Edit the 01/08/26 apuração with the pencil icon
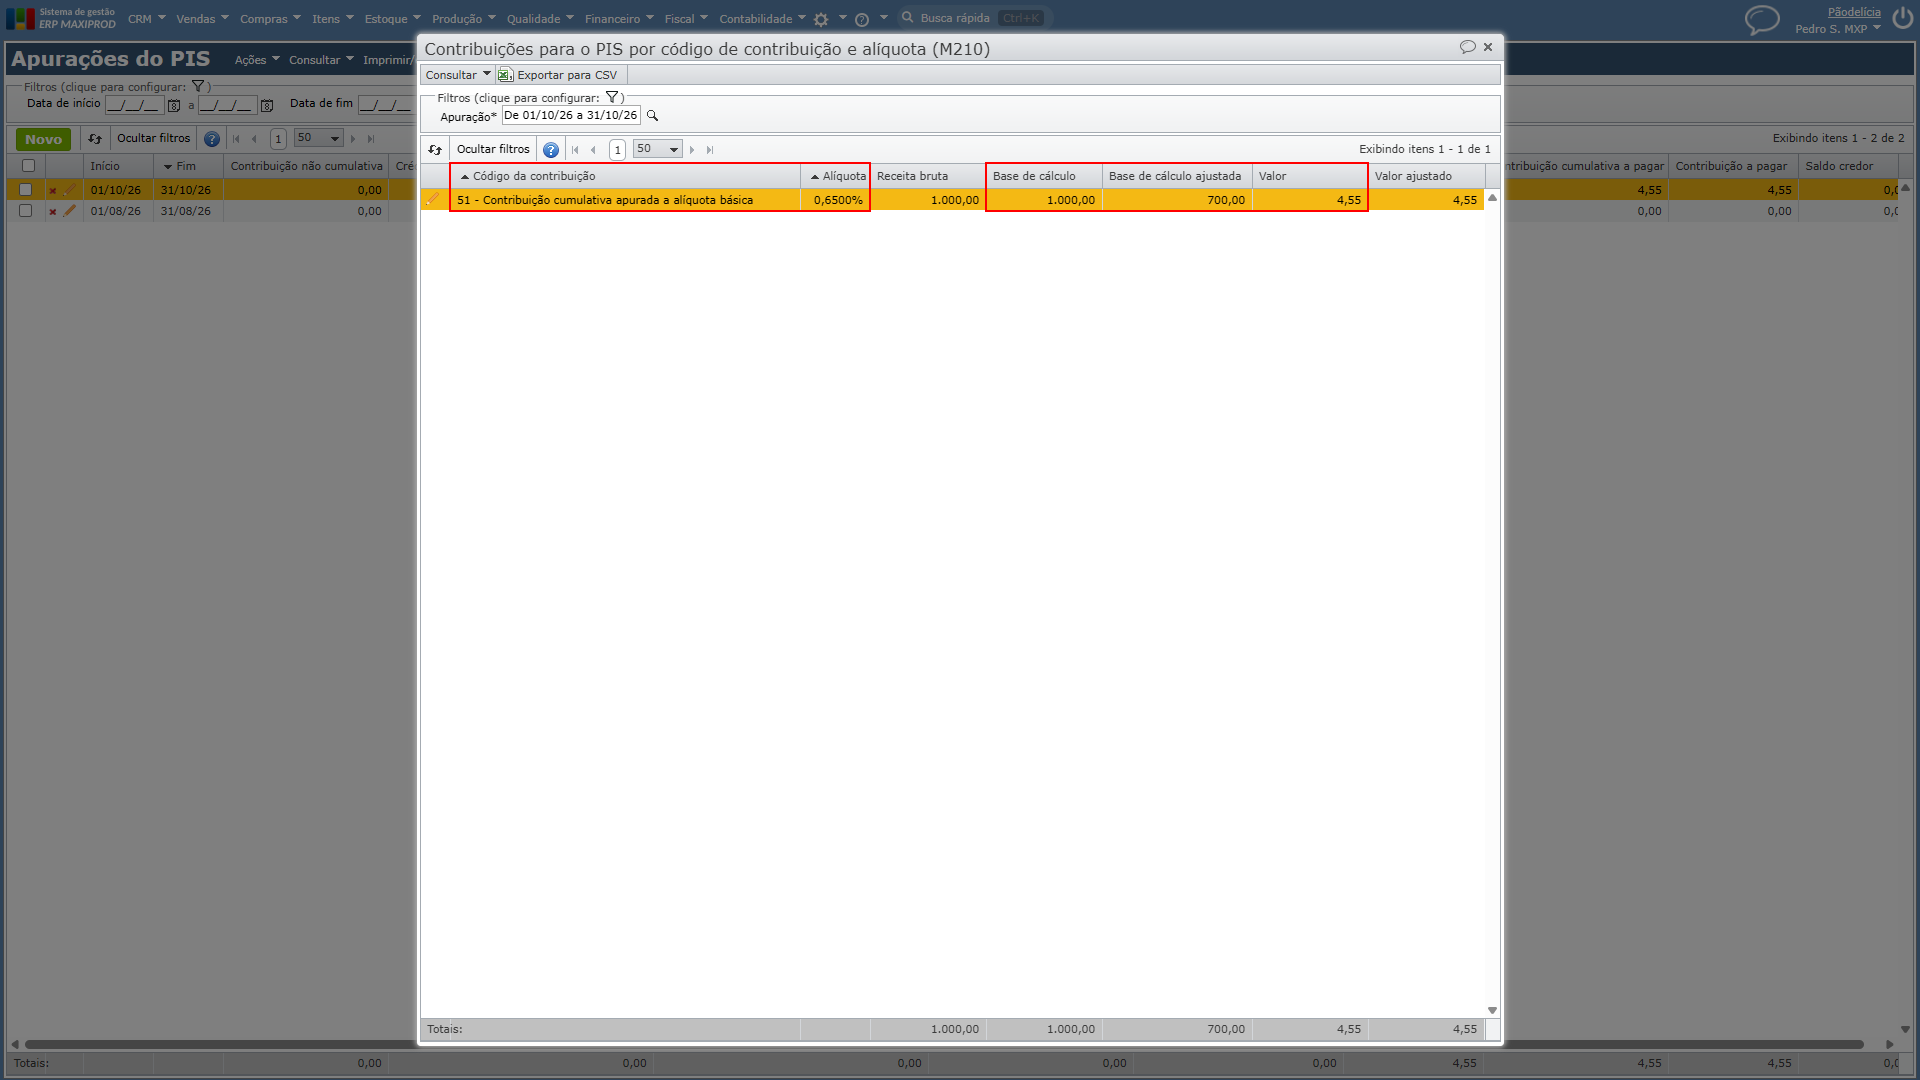Viewport: 1920px width, 1080px height. point(69,211)
